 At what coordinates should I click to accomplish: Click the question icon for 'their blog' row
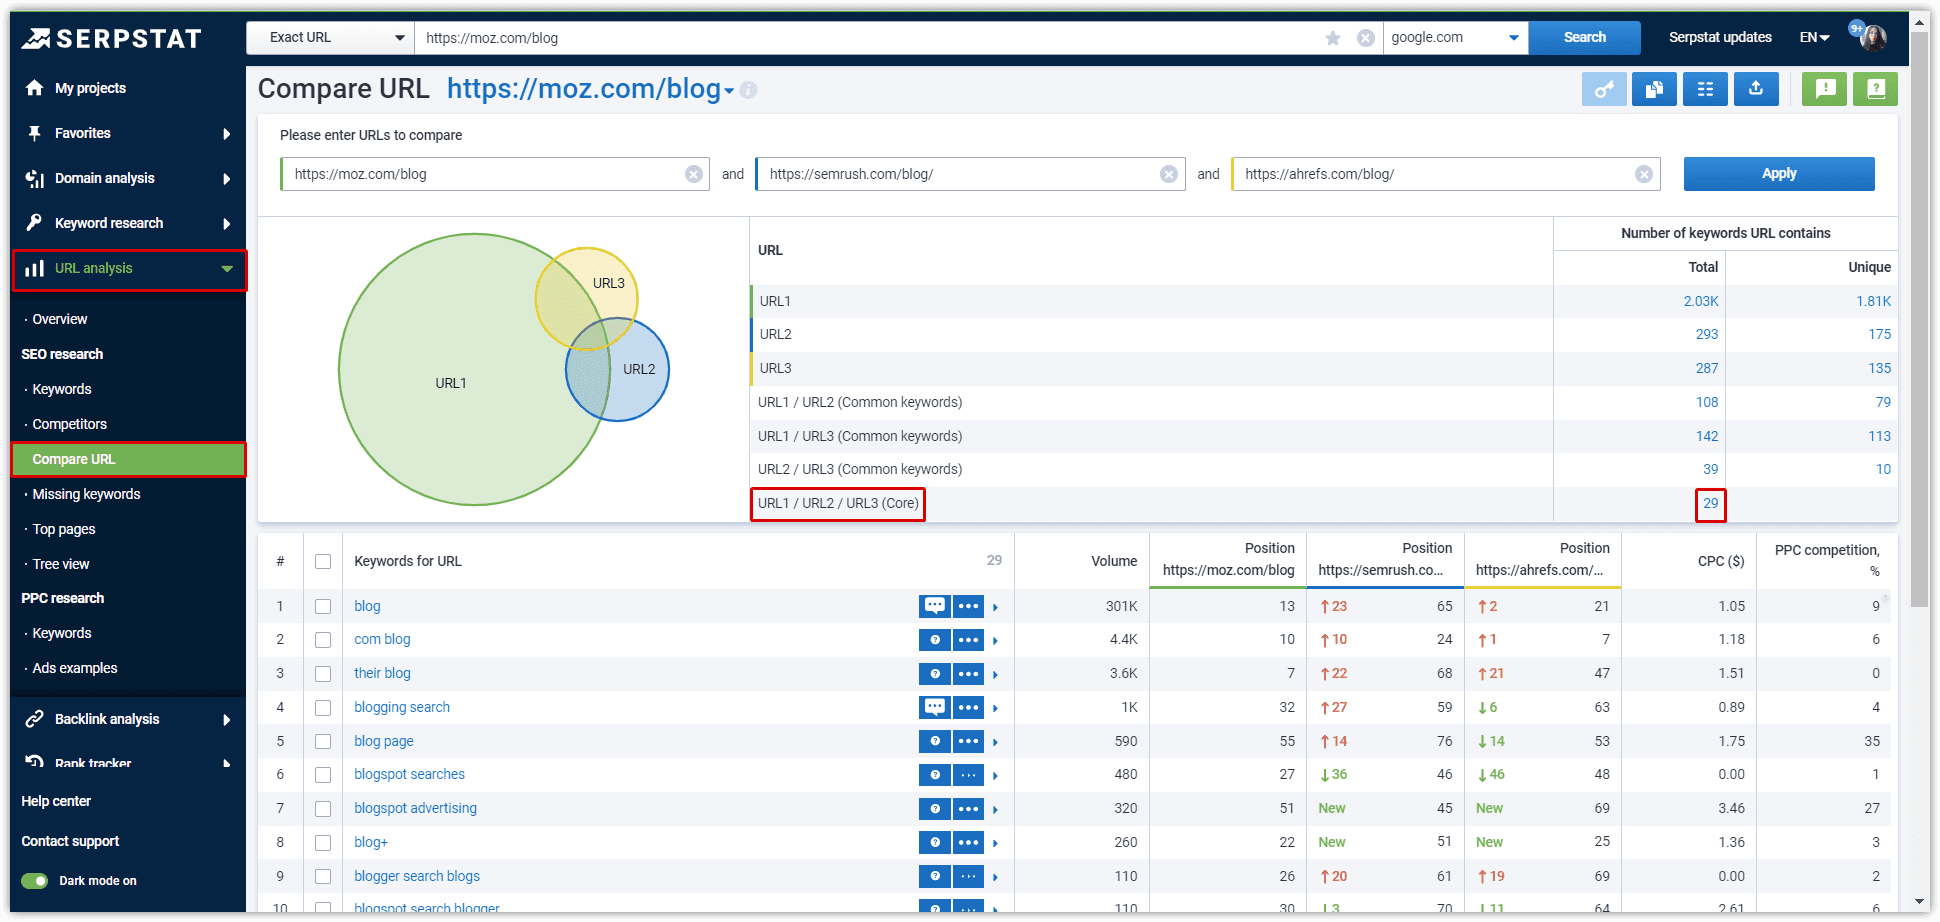[x=934, y=674]
